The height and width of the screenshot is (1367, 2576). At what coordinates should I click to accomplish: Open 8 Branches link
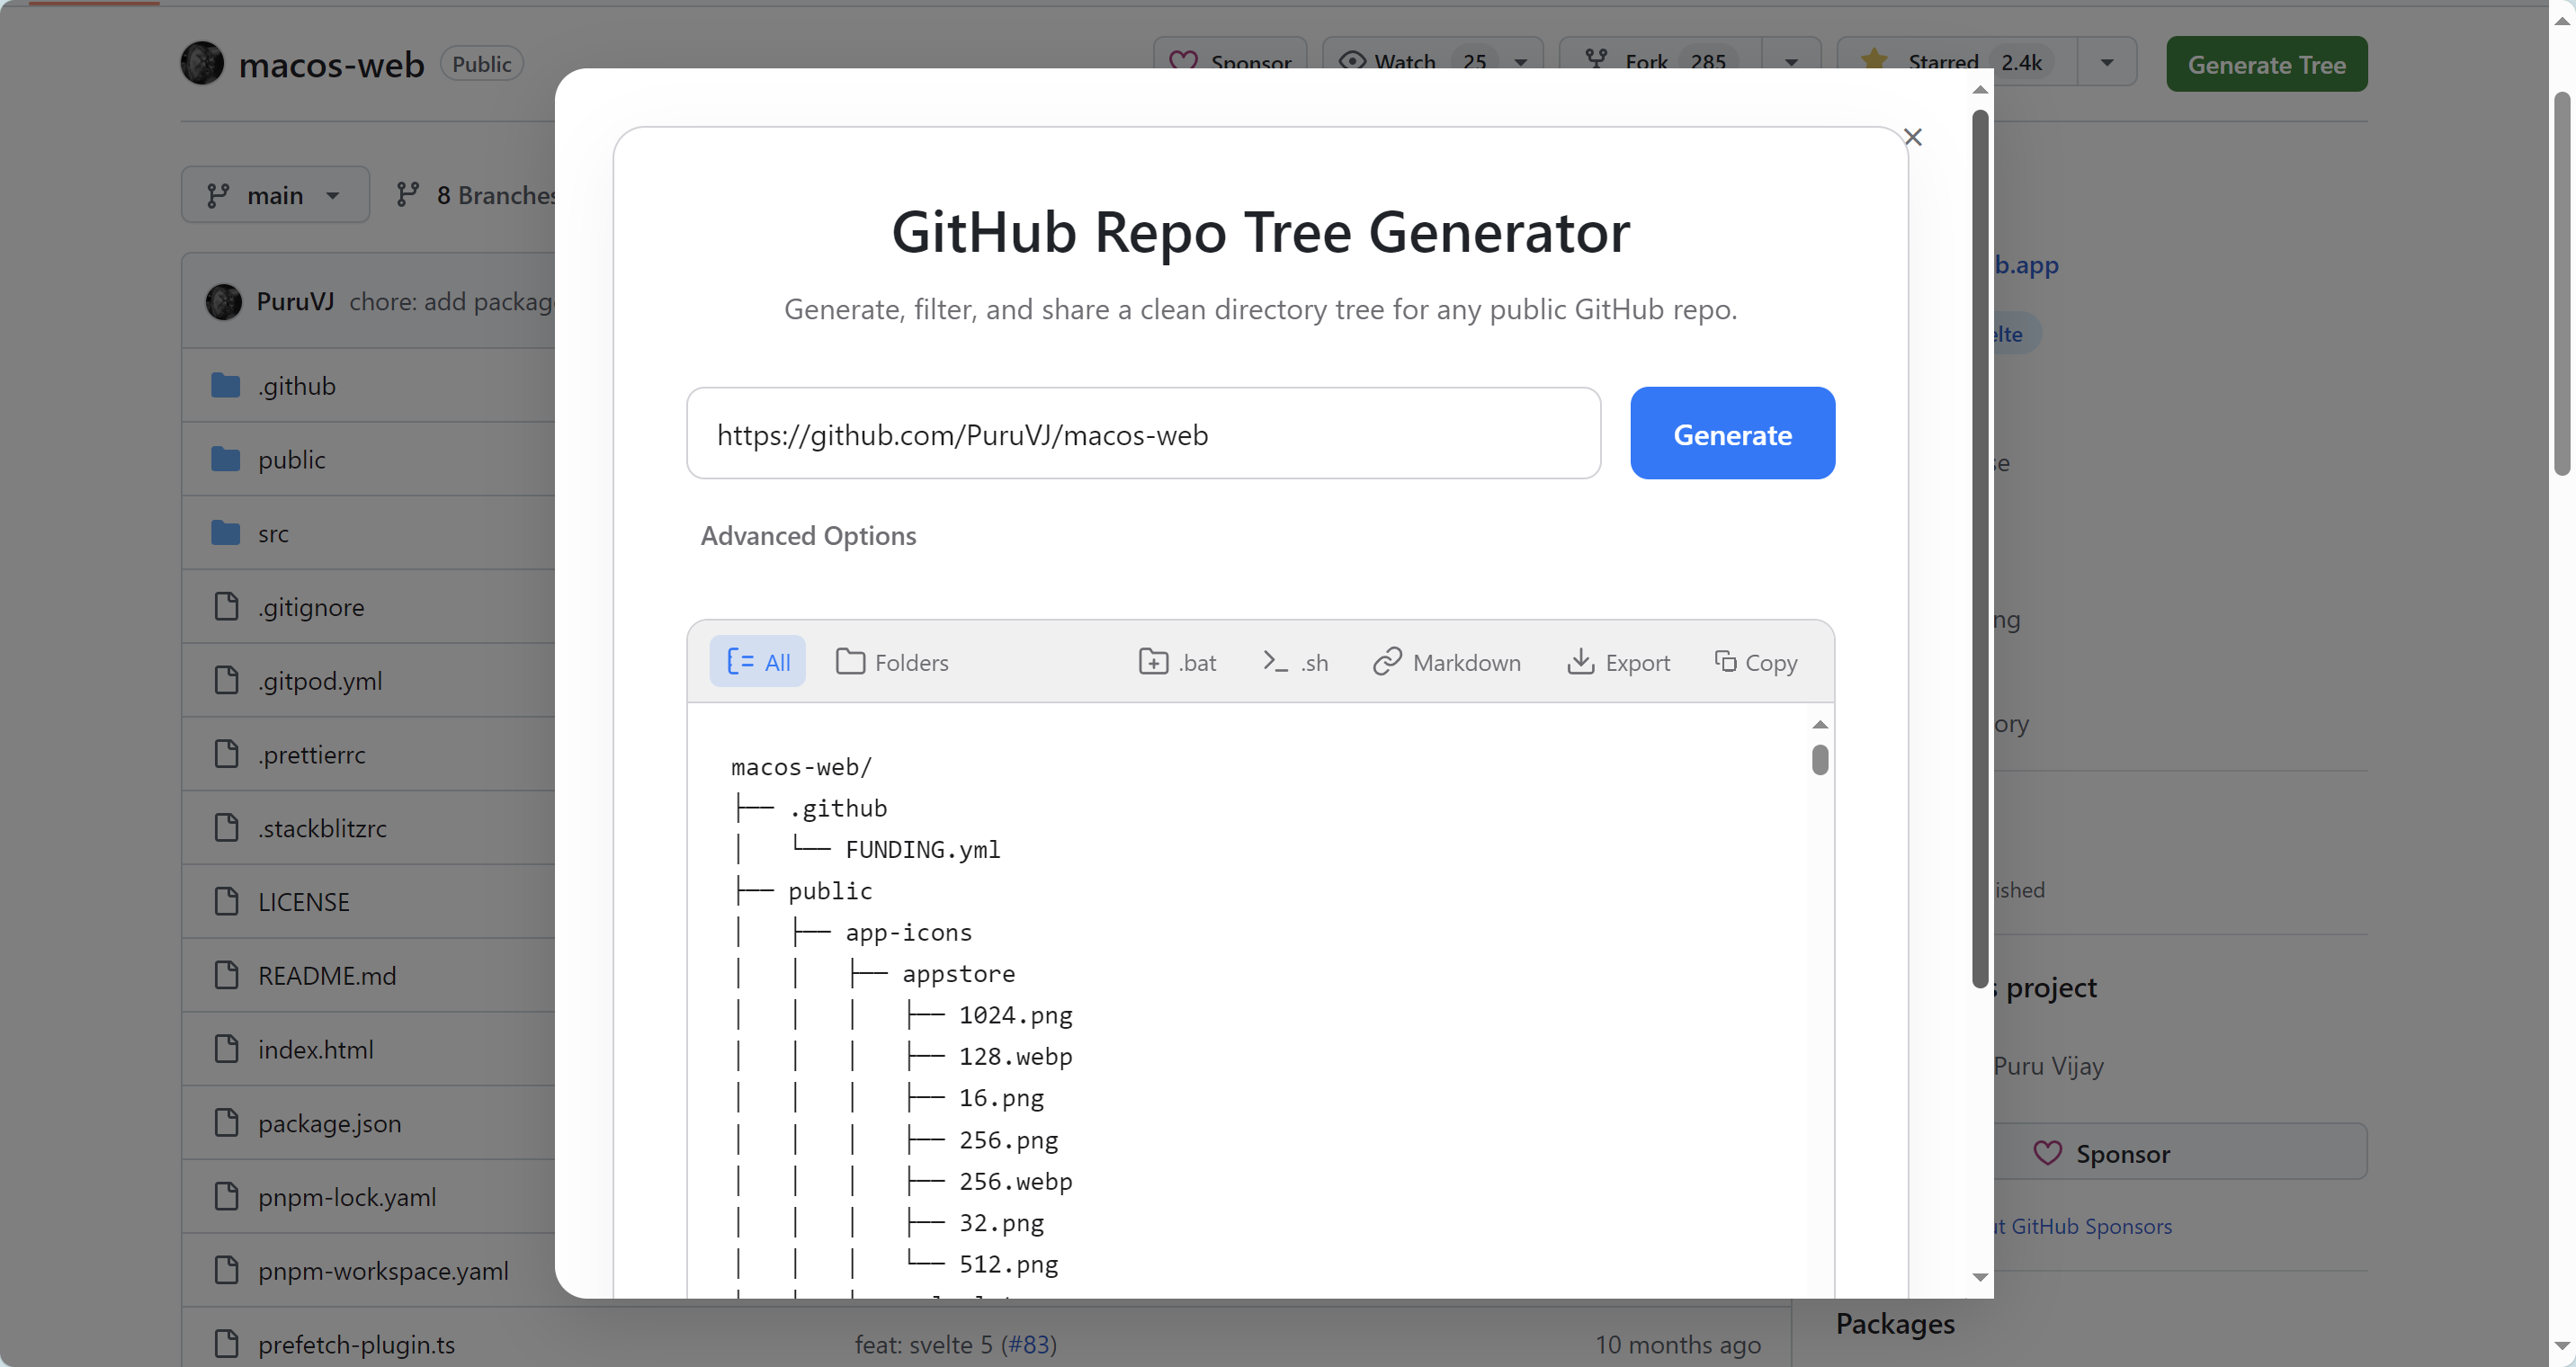(475, 195)
